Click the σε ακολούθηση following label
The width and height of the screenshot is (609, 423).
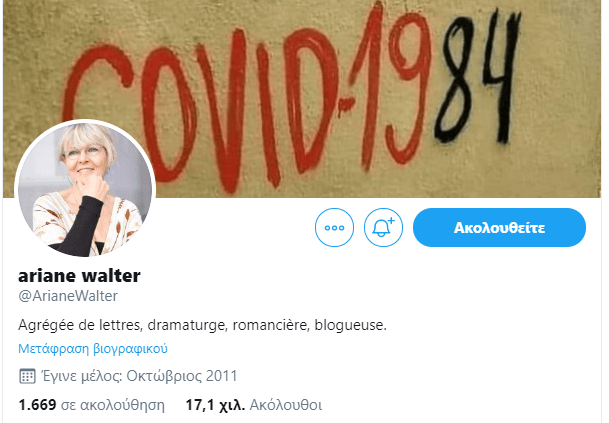click(x=113, y=405)
